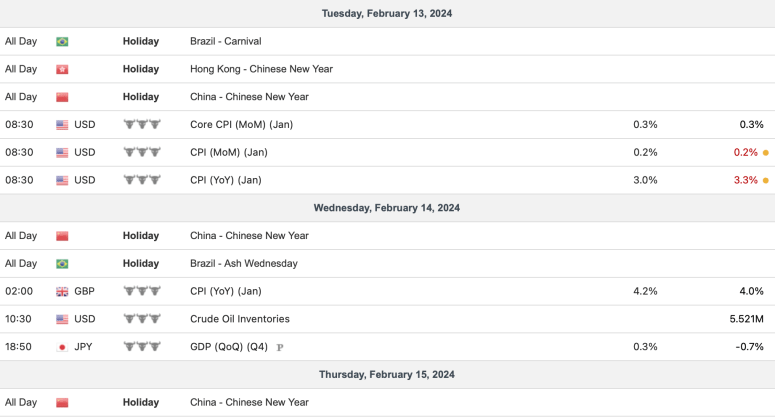Screen dimensions: 775x420
Task: Click the UK flag next to GBP
Action: pos(62,292)
